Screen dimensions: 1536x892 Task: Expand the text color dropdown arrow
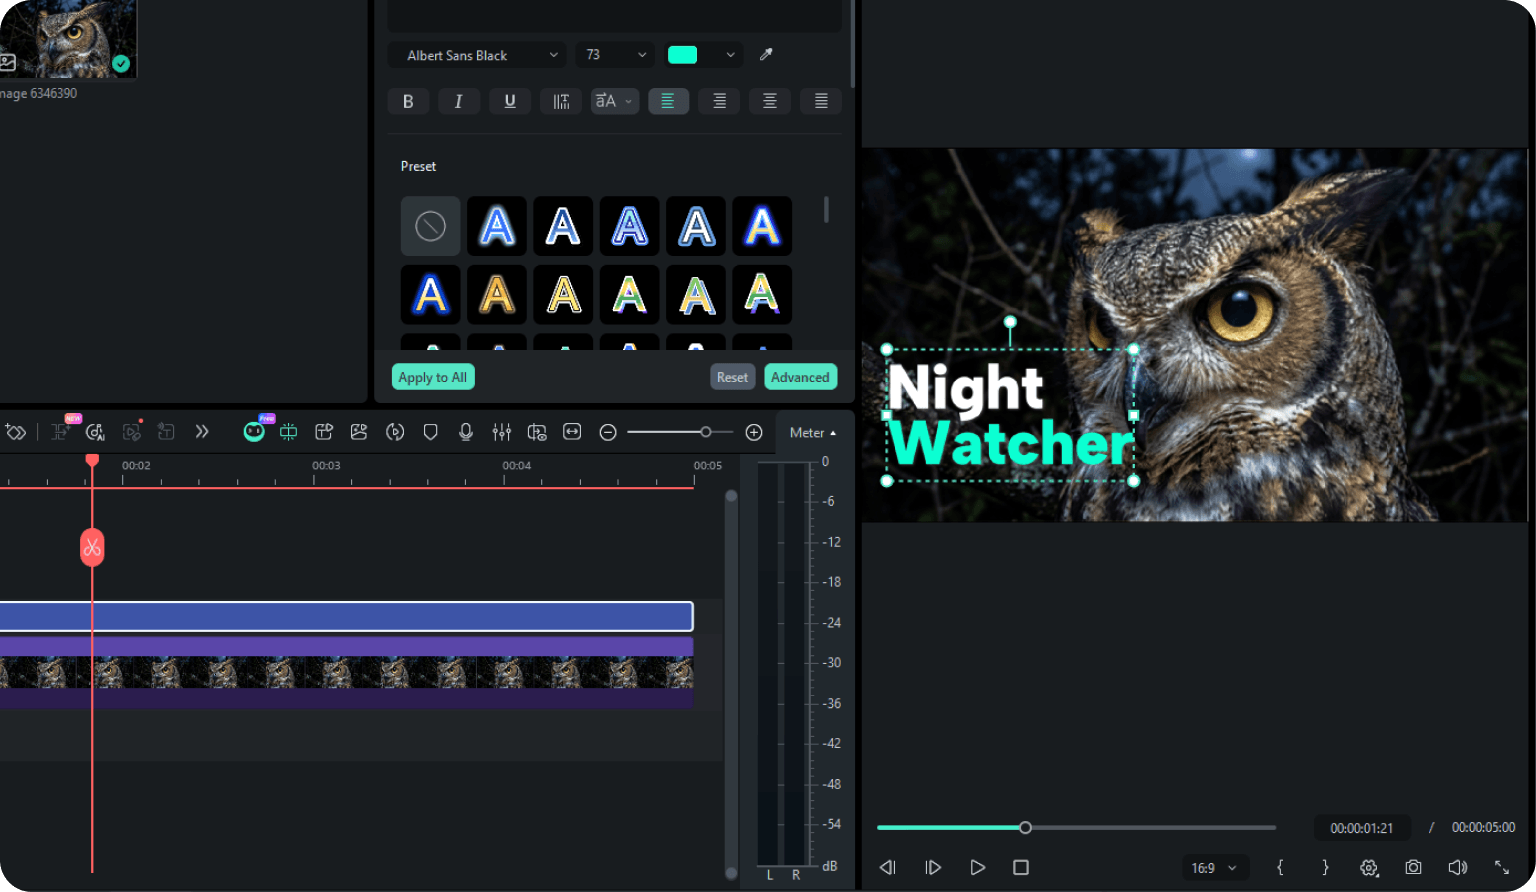(x=731, y=55)
